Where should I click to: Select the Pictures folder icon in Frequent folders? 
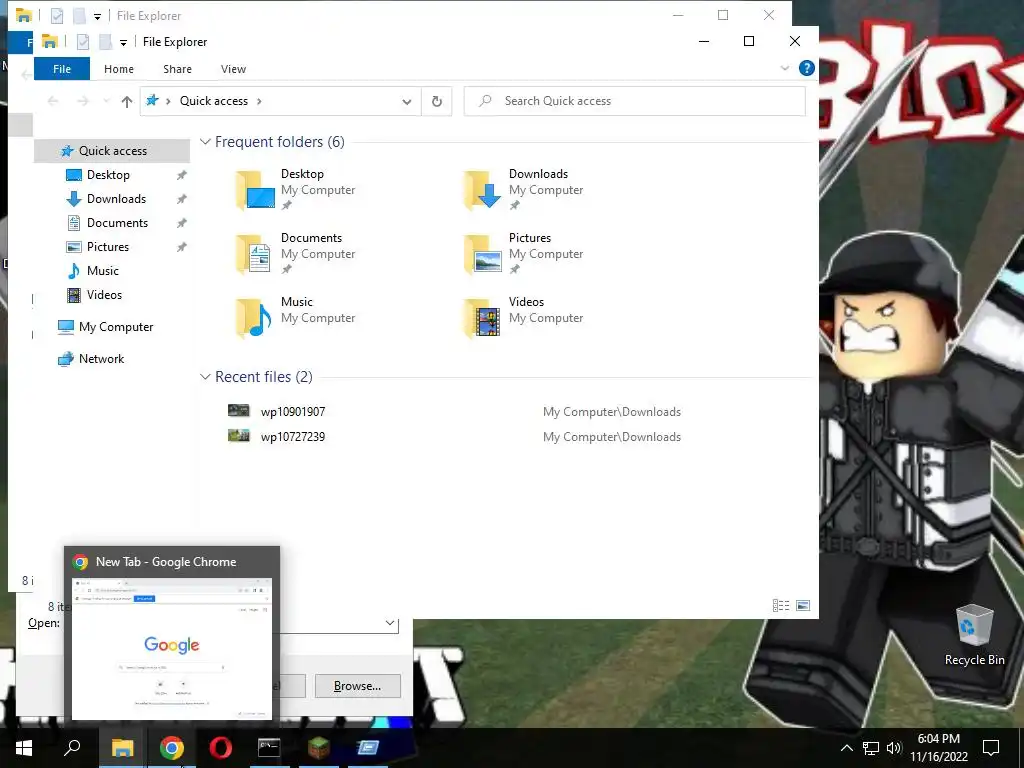[483, 254]
